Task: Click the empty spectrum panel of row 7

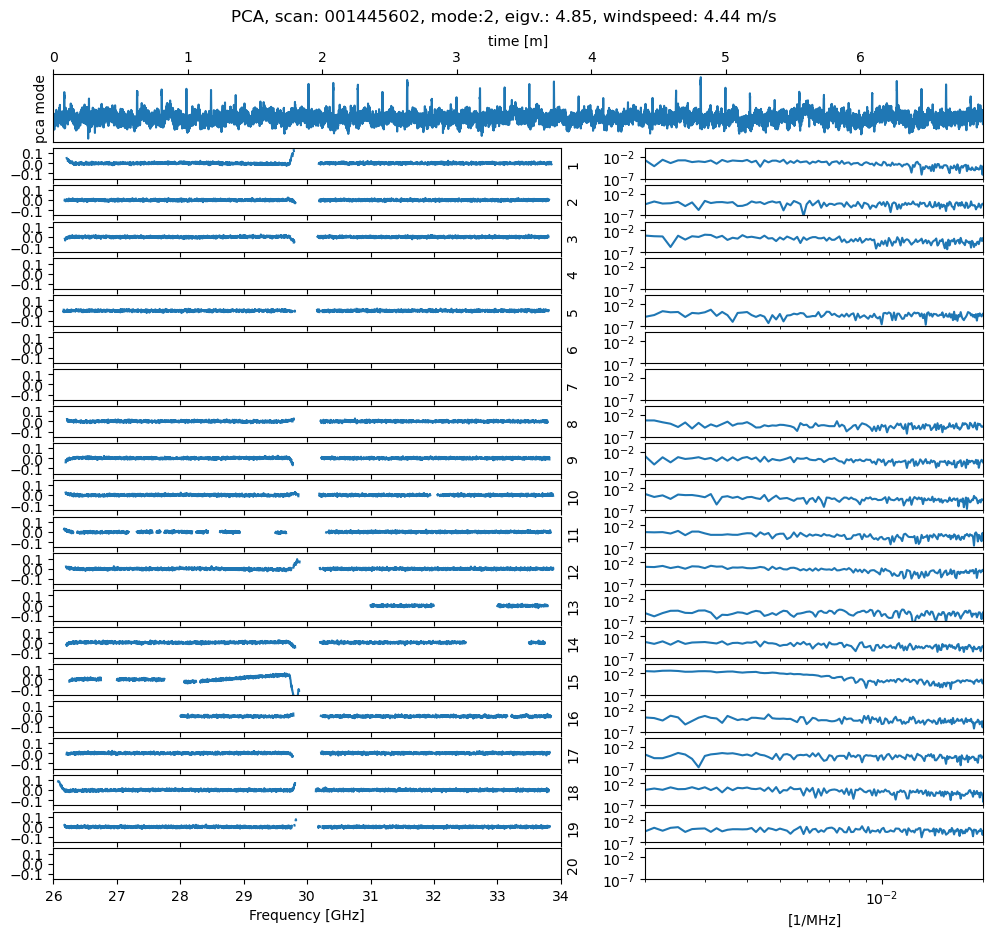Action: tap(813, 385)
